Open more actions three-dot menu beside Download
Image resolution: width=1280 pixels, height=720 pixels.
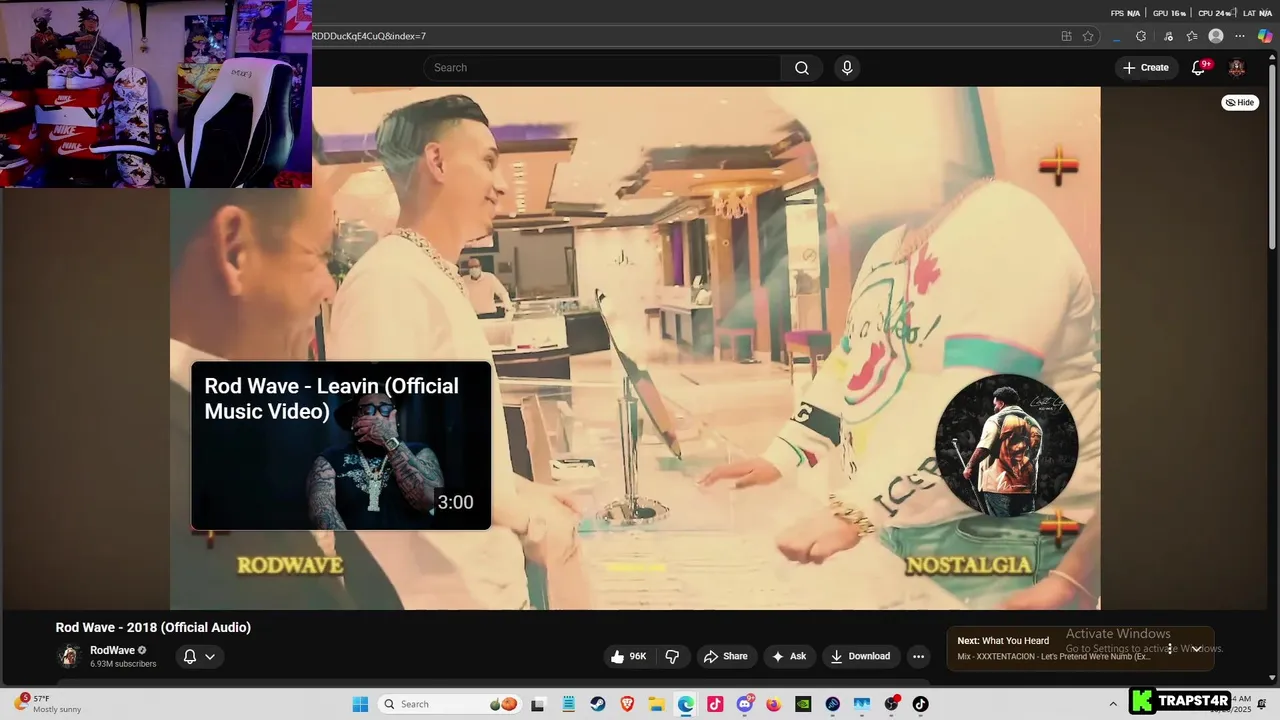918,656
